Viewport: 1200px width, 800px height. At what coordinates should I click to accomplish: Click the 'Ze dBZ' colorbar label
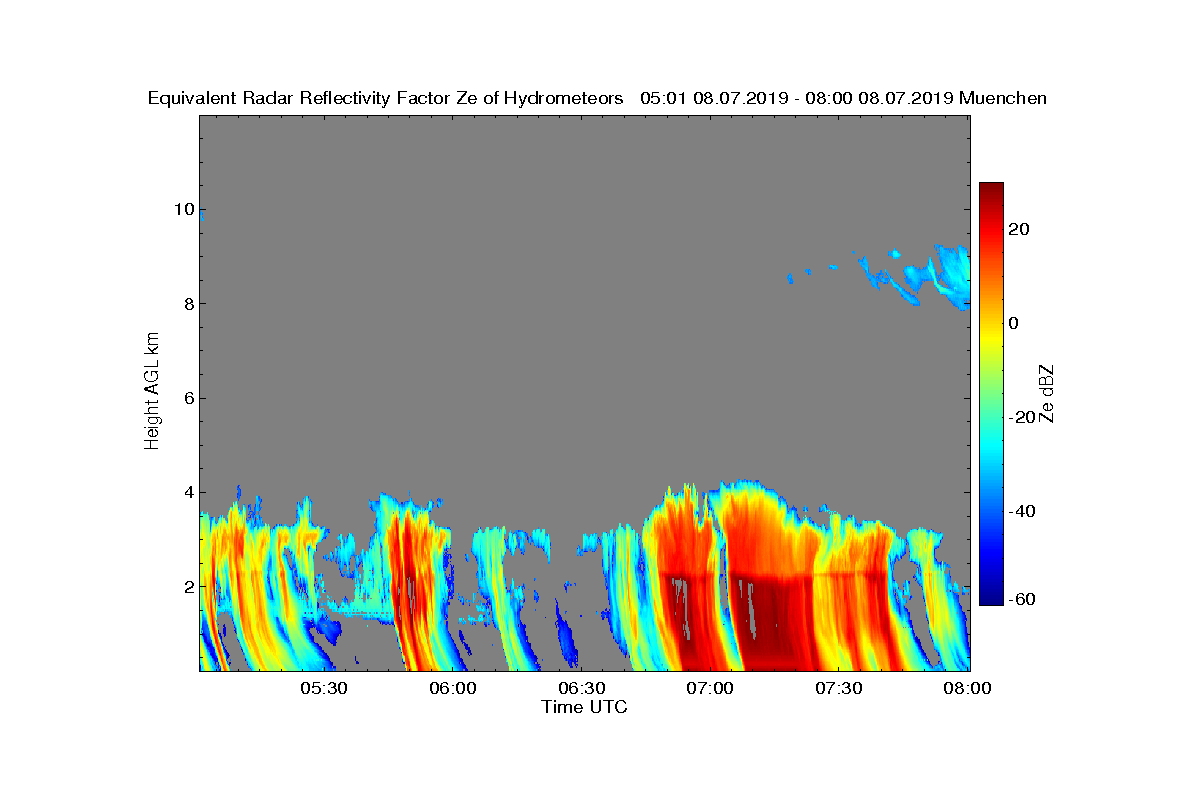pyautogui.click(x=1047, y=394)
